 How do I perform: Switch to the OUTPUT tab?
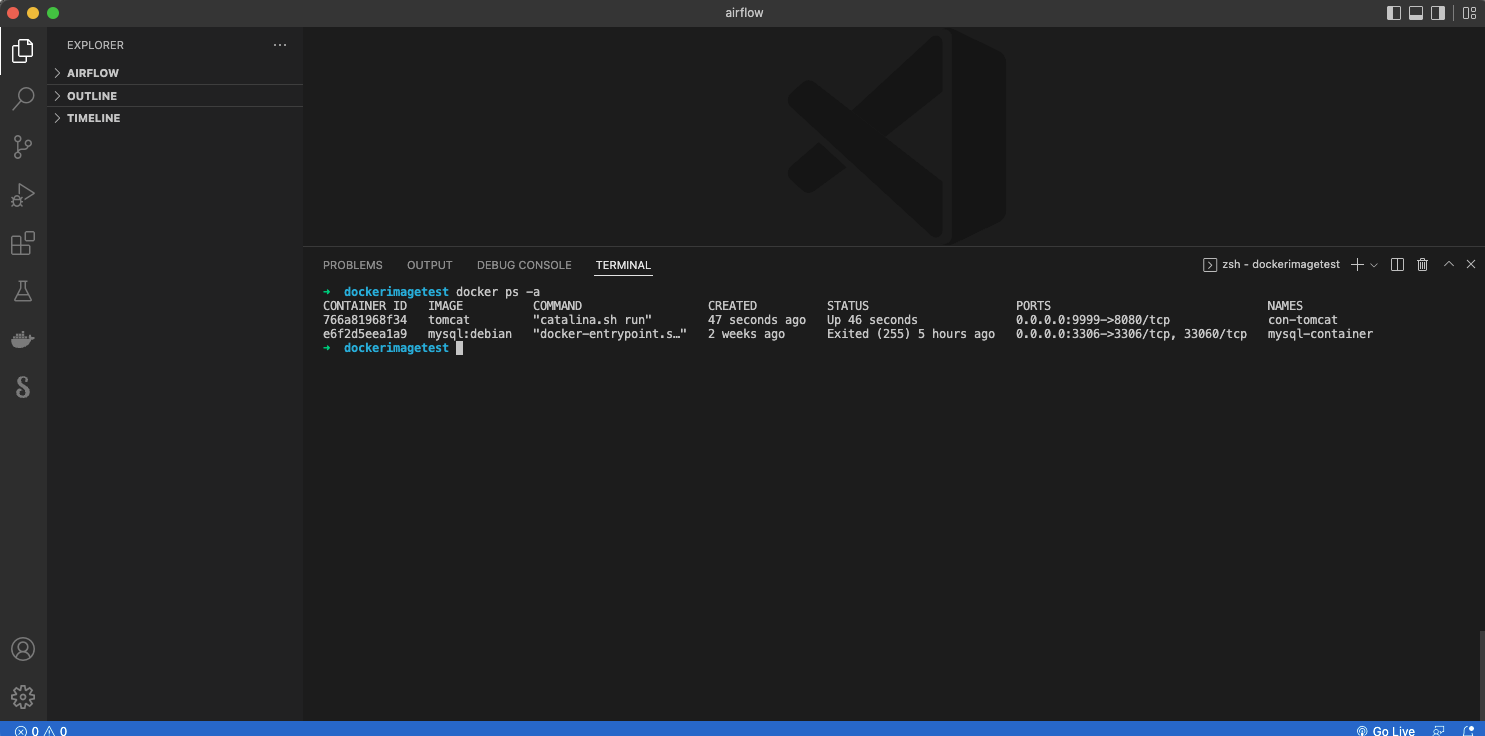430,265
